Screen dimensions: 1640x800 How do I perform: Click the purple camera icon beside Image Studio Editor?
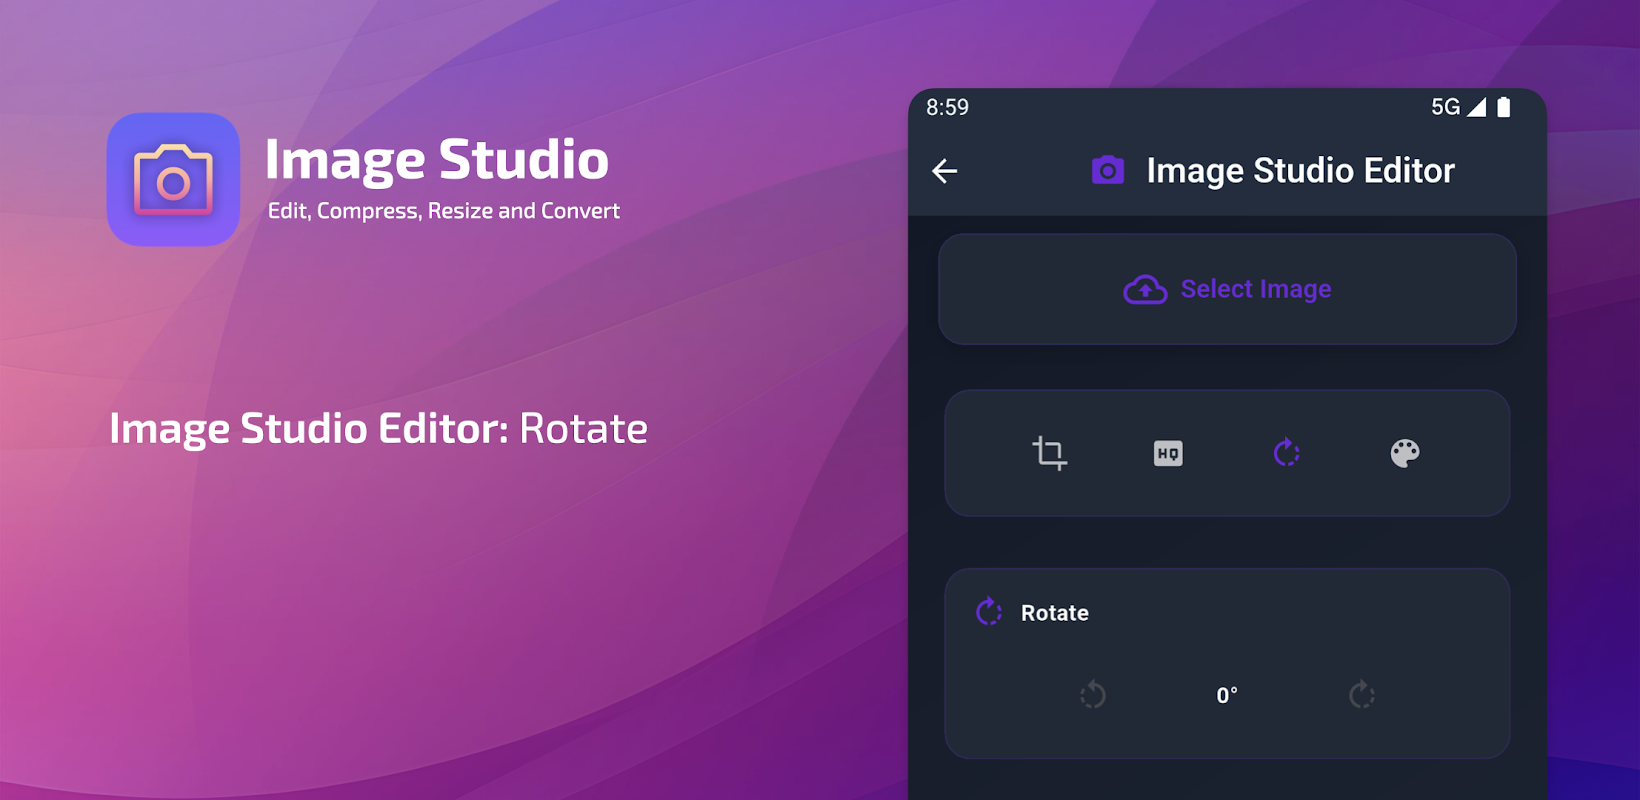pyautogui.click(x=1108, y=170)
